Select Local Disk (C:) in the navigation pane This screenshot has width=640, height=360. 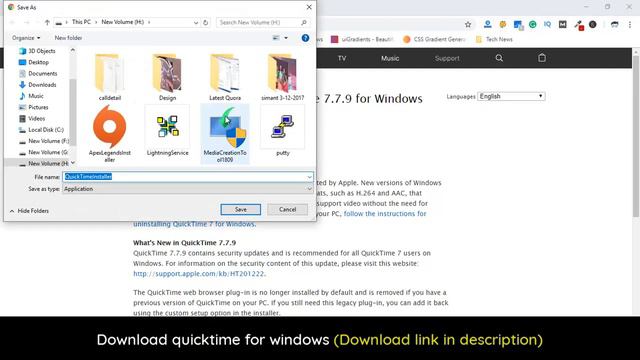41,130
